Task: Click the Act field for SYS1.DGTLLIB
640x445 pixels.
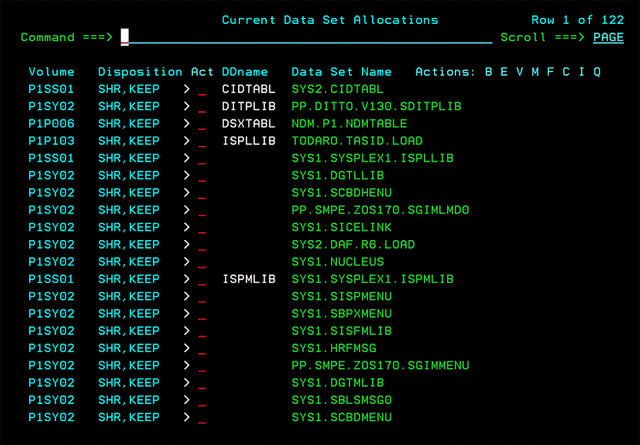Action: coord(202,176)
